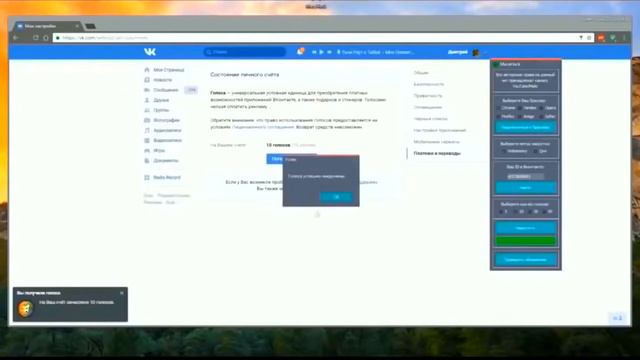
Task: Click the currently playing track title
Action: coord(378,52)
